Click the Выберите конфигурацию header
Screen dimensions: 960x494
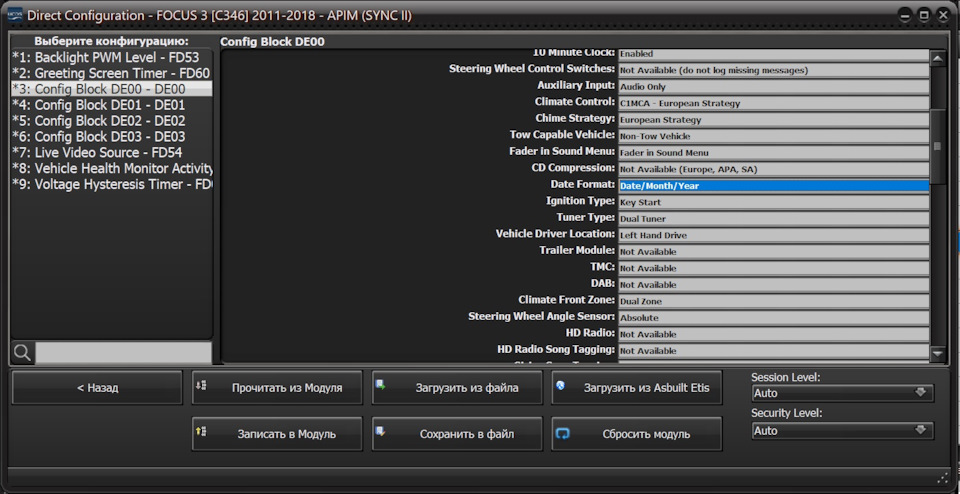click(111, 41)
